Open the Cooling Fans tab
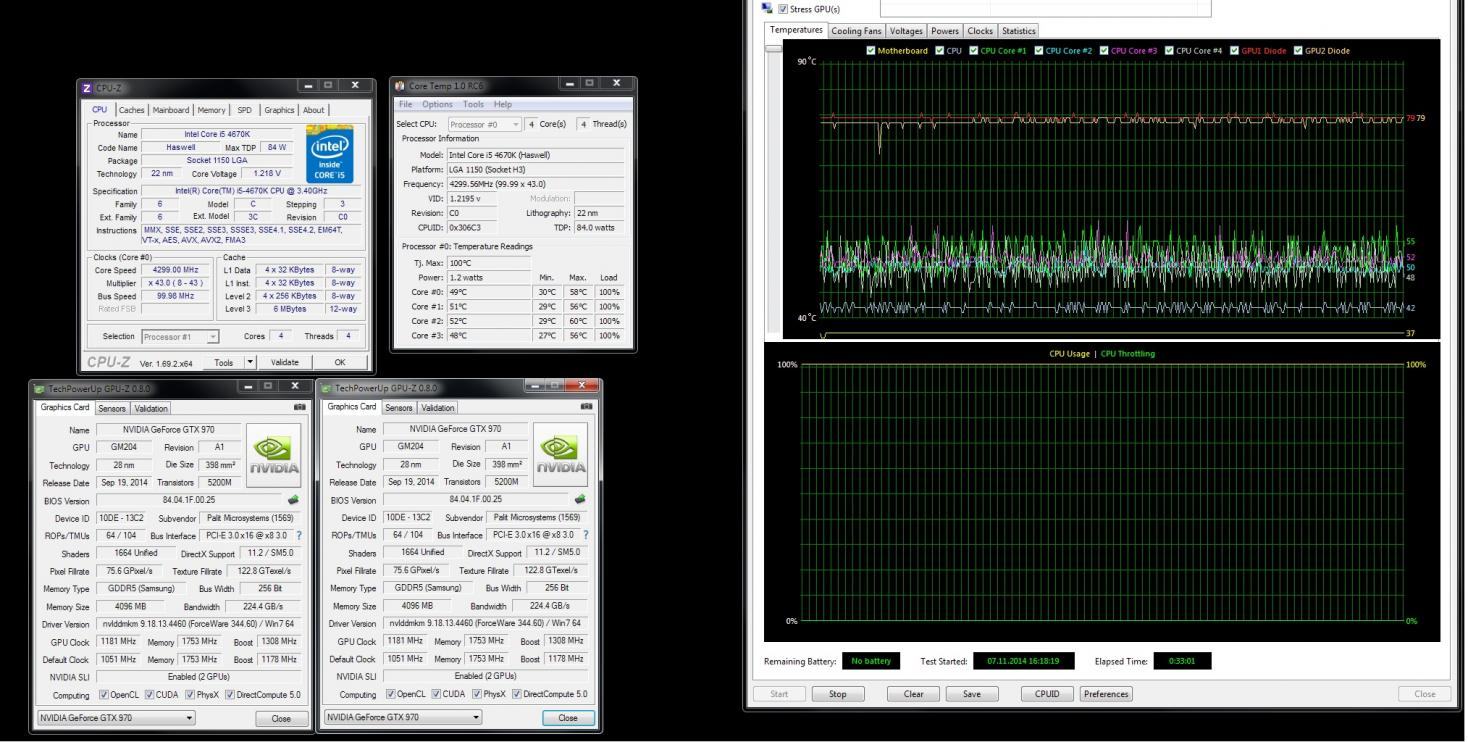Screen dimensions: 1468x742 point(857,31)
